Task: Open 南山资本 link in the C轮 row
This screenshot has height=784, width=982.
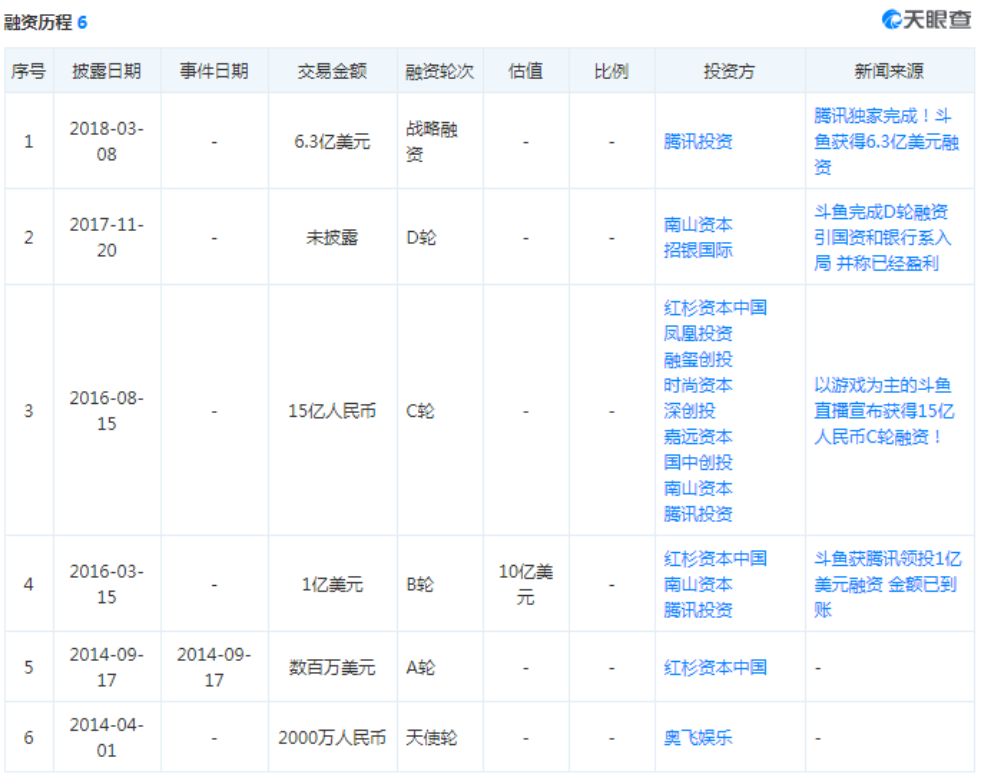Action: point(698,488)
